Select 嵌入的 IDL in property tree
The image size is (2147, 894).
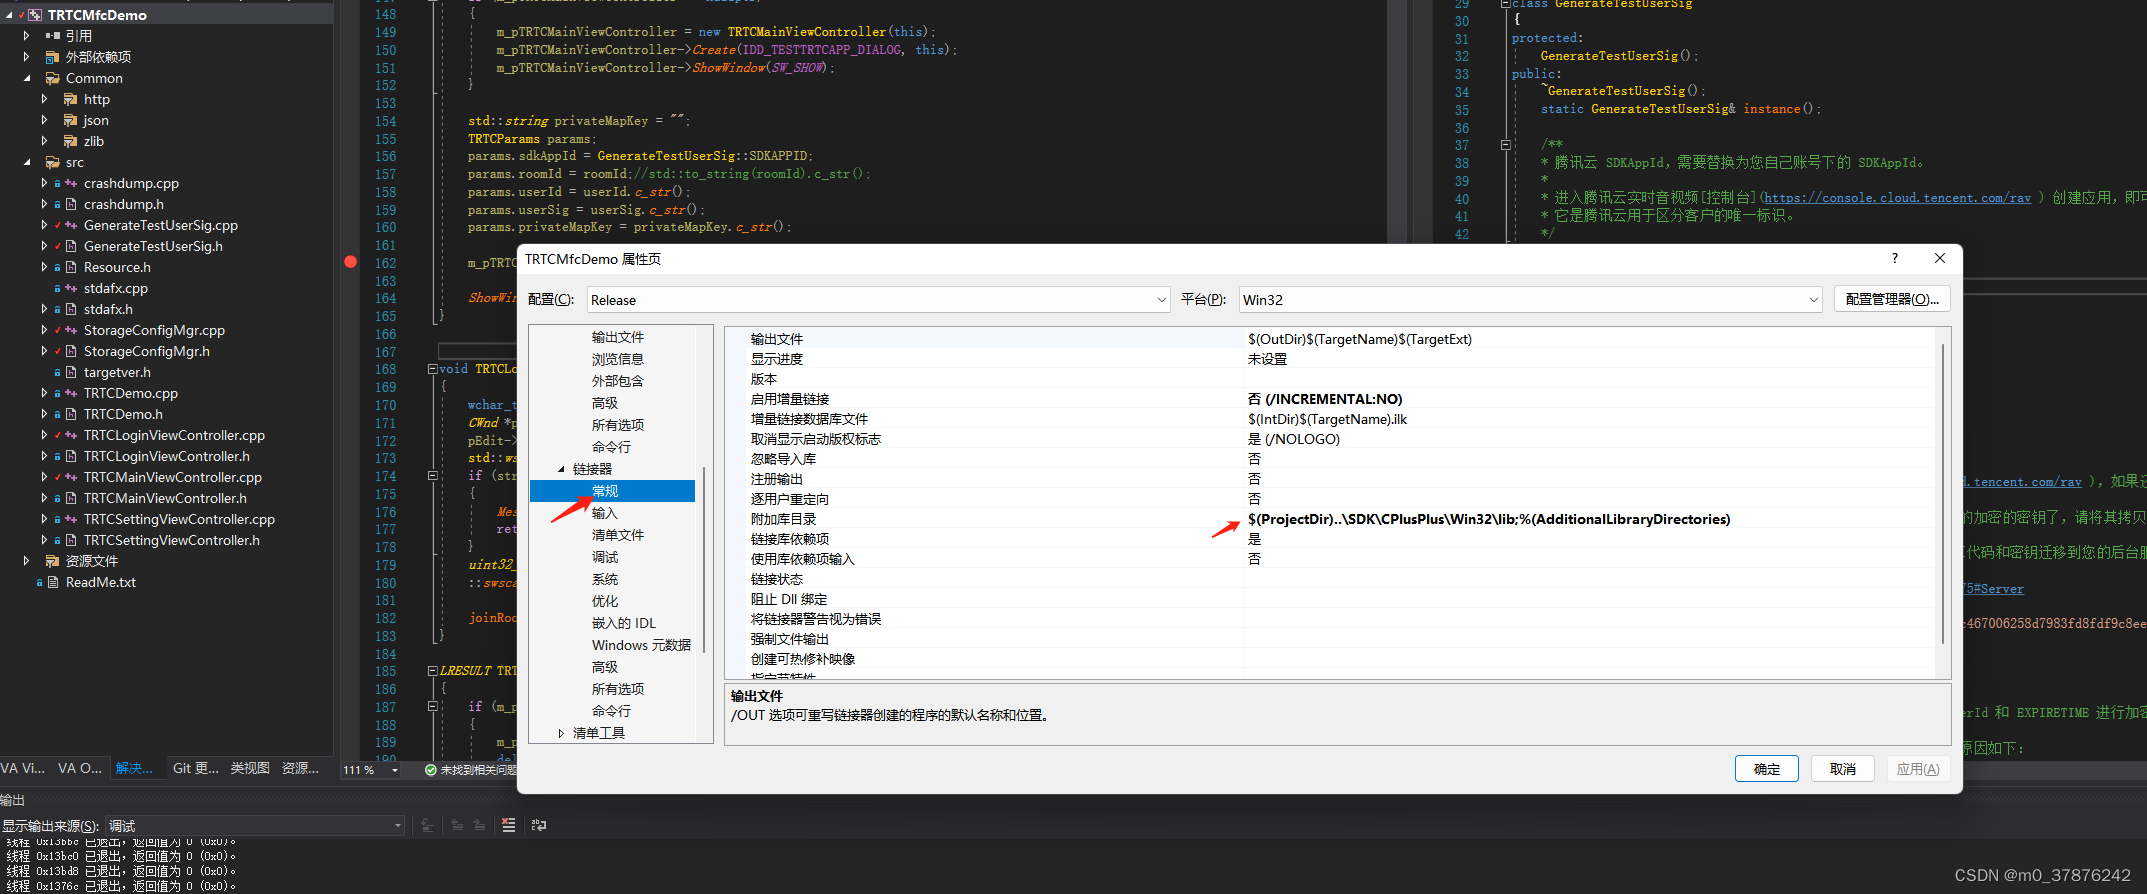624,623
